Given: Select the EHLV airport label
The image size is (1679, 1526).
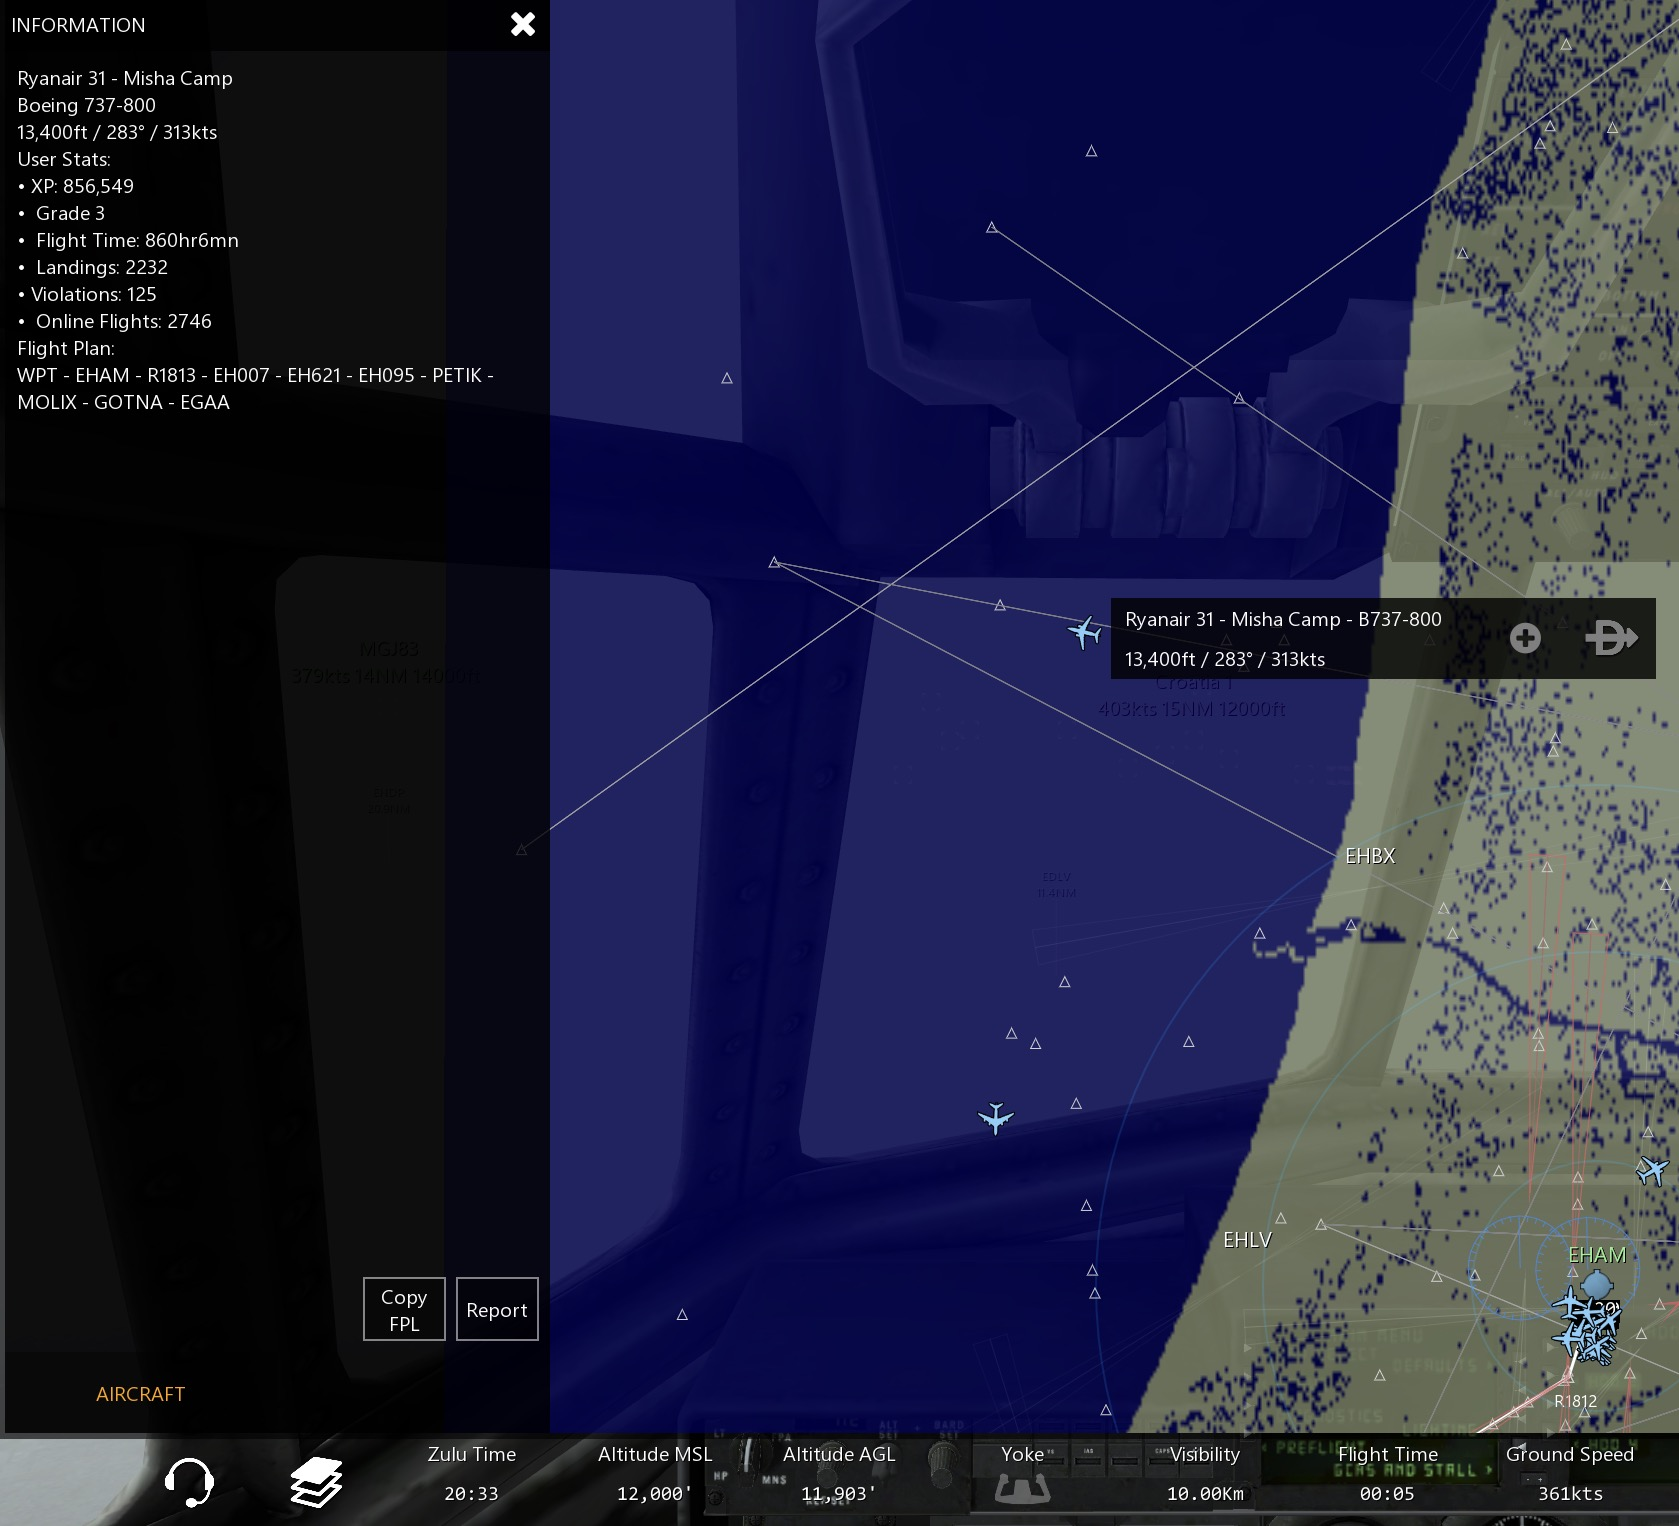Looking at the screenshot, I should click(x=1247, y=1240).
